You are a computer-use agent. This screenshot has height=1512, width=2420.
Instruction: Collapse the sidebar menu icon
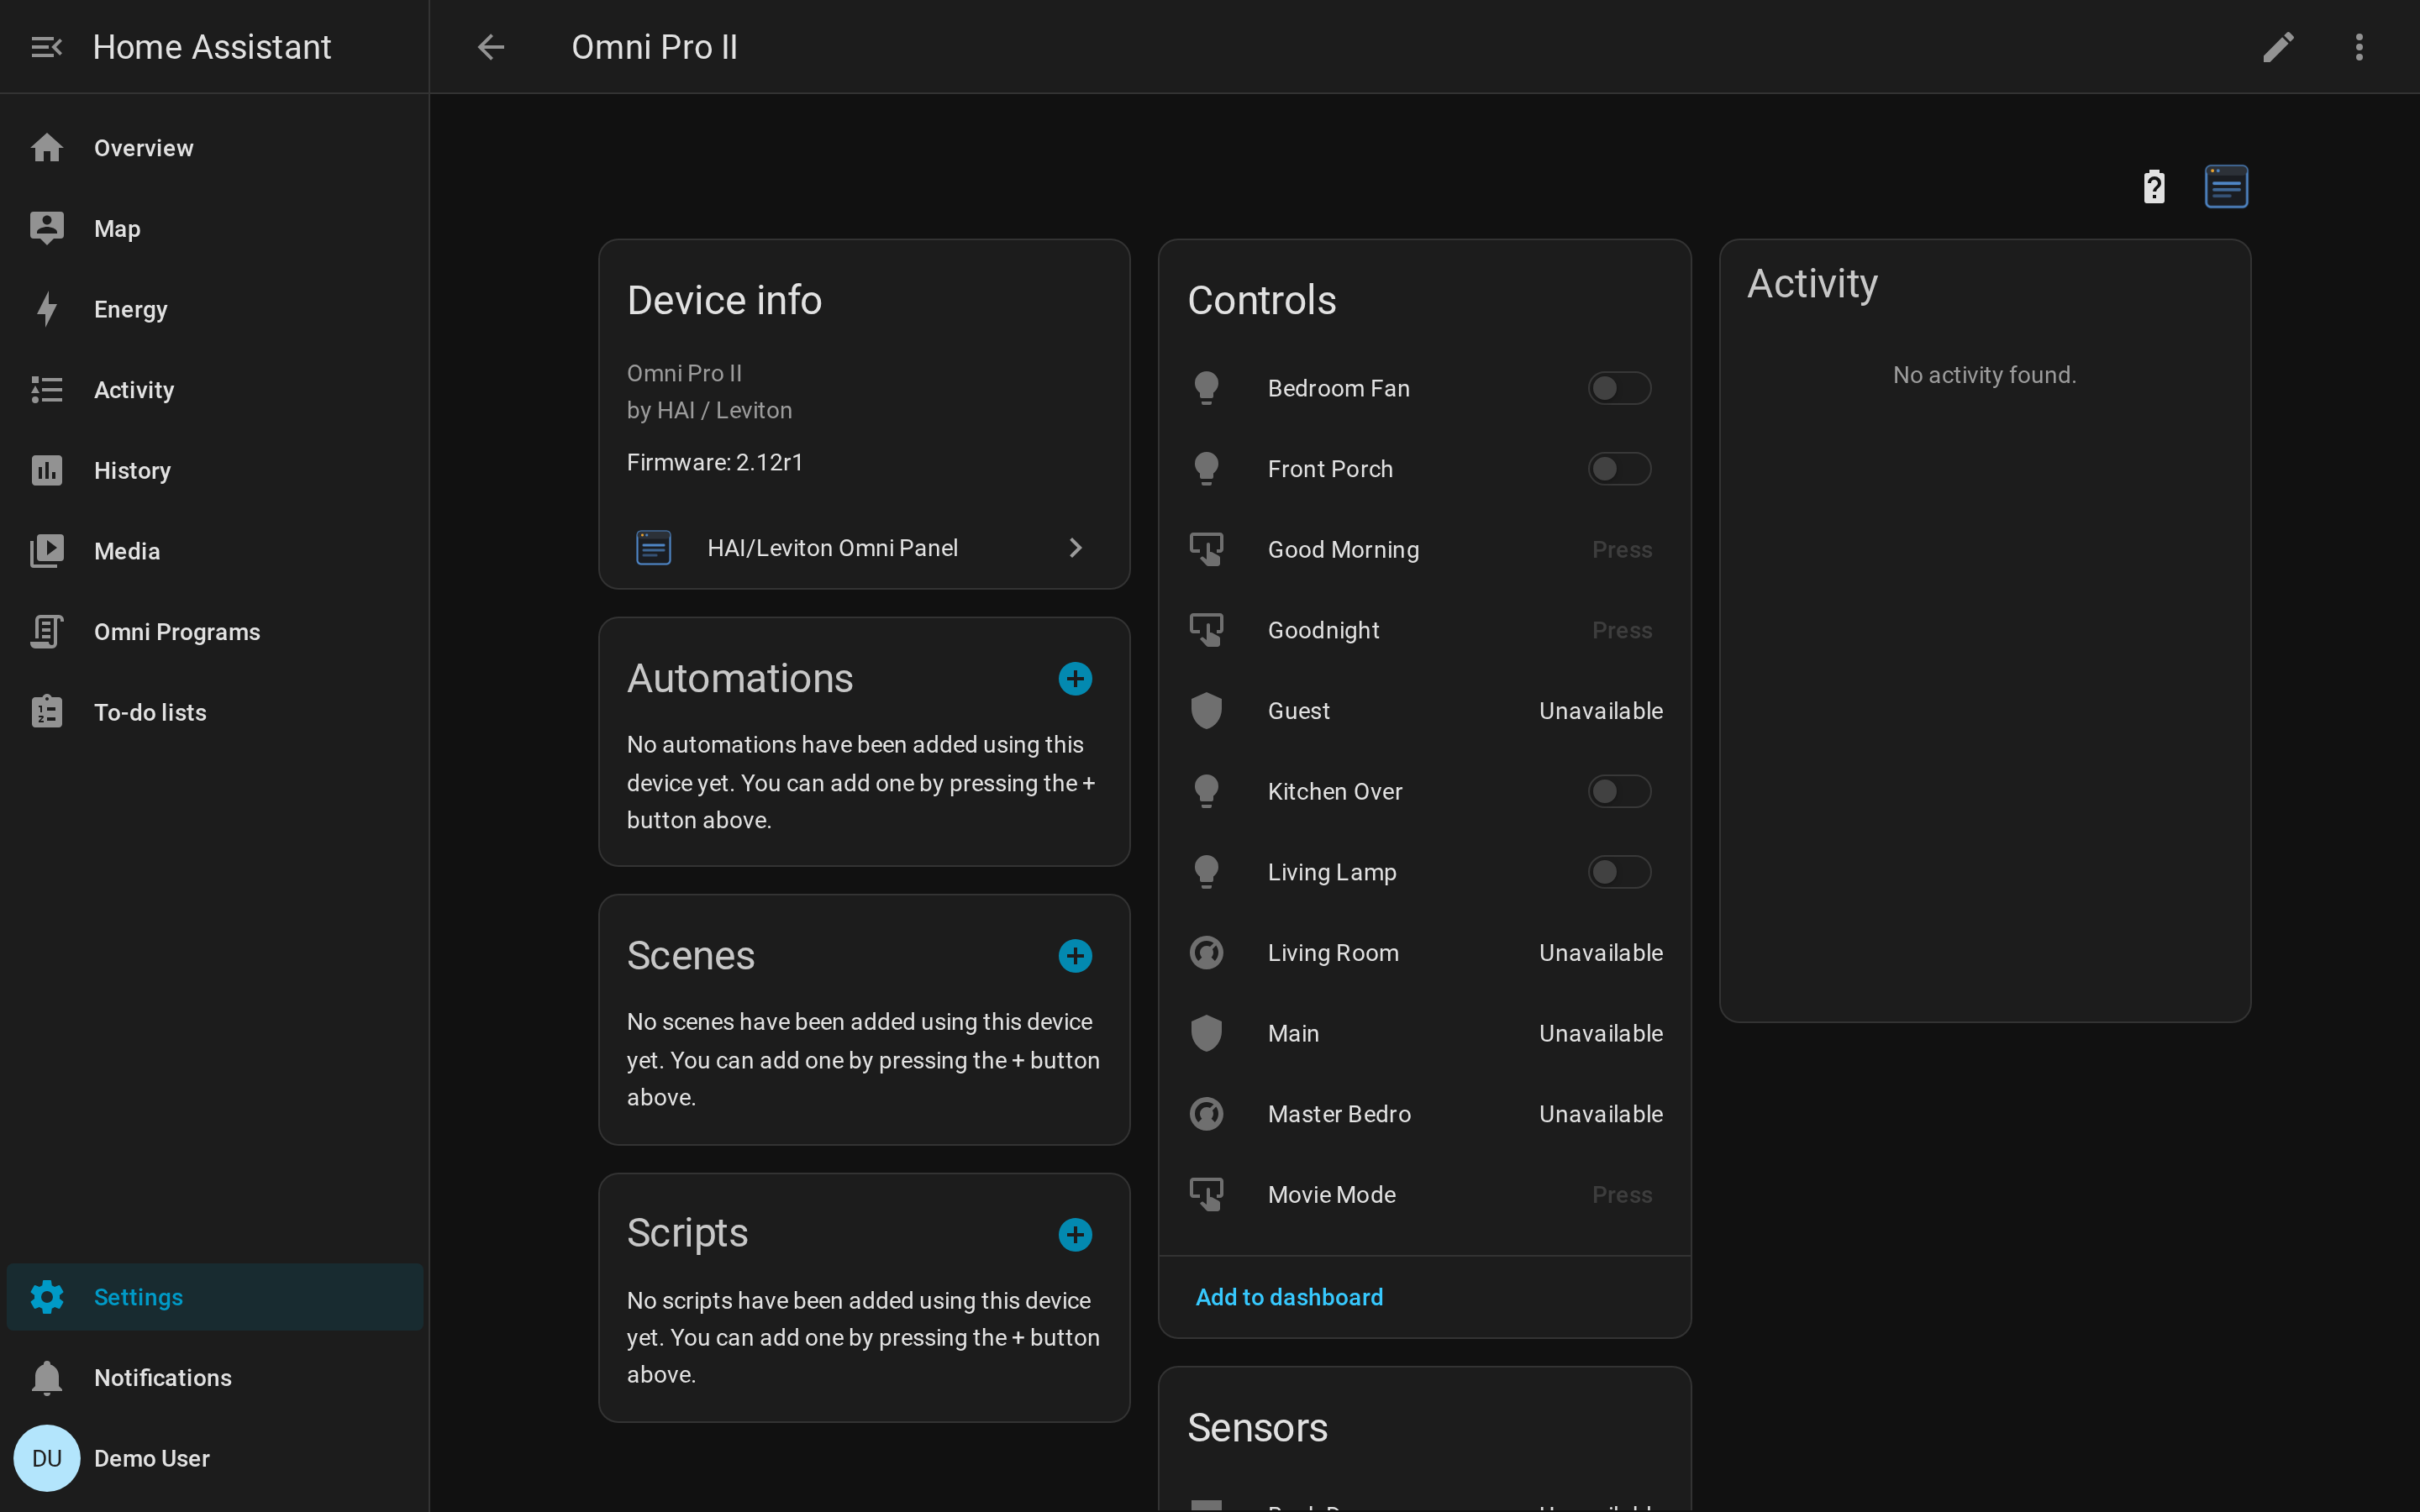coord(47,47)
